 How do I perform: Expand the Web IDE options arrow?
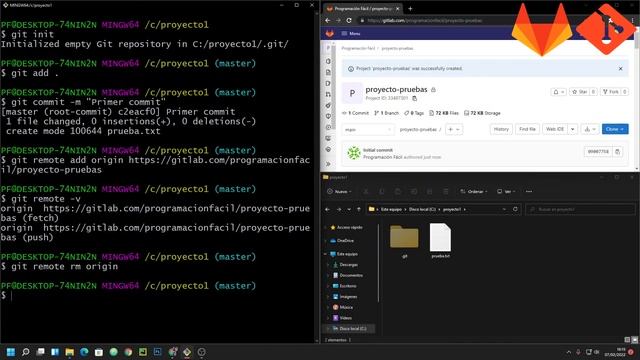click(x=573, y=129)
